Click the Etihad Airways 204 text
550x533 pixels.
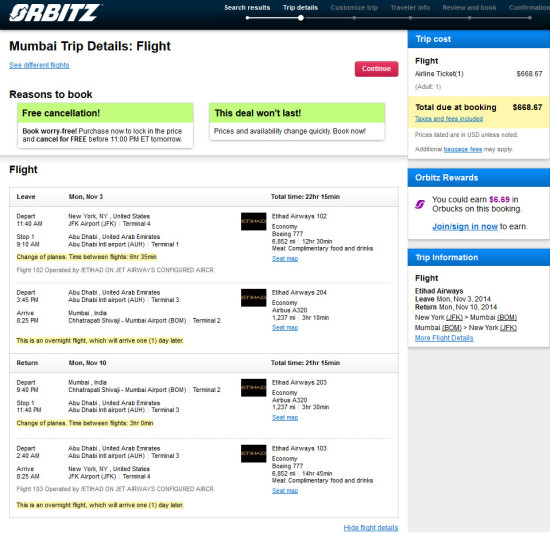point(299,292)
